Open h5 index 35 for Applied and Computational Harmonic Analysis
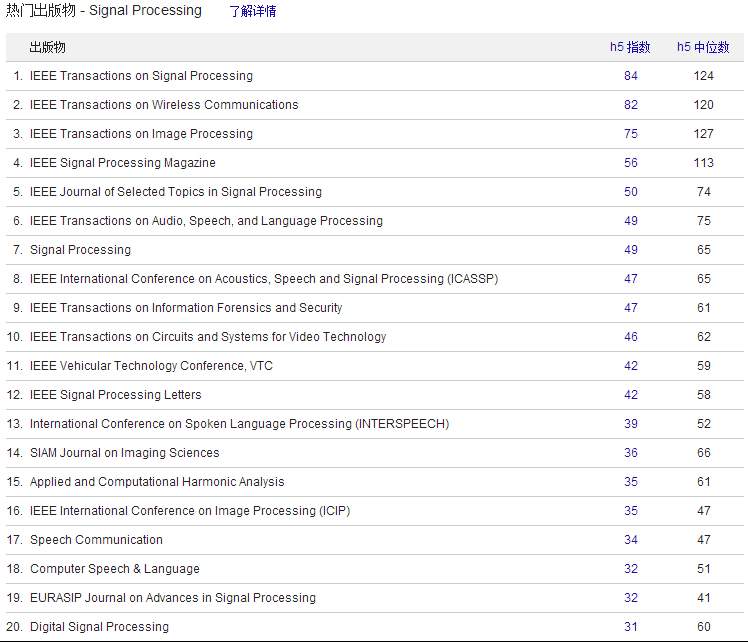Screen dimensions: 748x642 point(631,482)
